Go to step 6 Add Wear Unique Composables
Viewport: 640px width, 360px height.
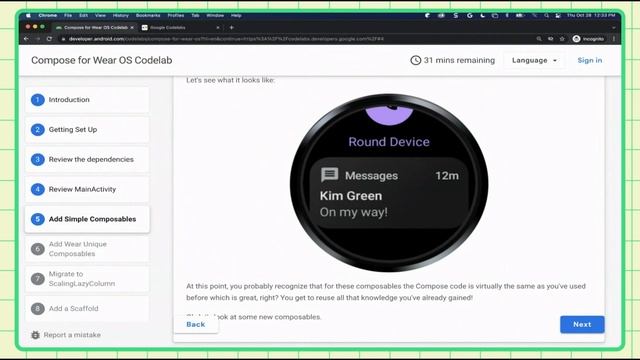point(87,249)
